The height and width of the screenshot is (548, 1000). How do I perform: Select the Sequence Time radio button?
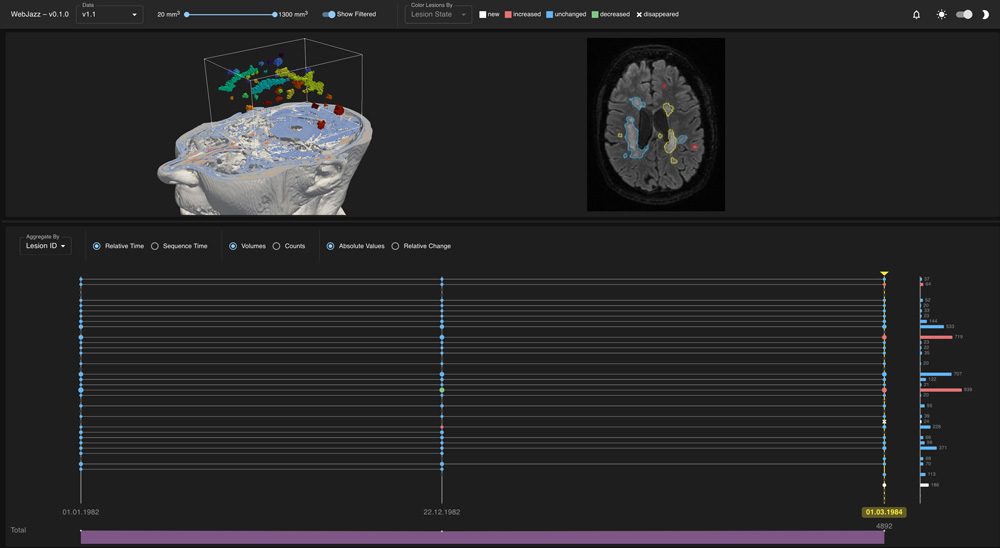tap(155, 246)
